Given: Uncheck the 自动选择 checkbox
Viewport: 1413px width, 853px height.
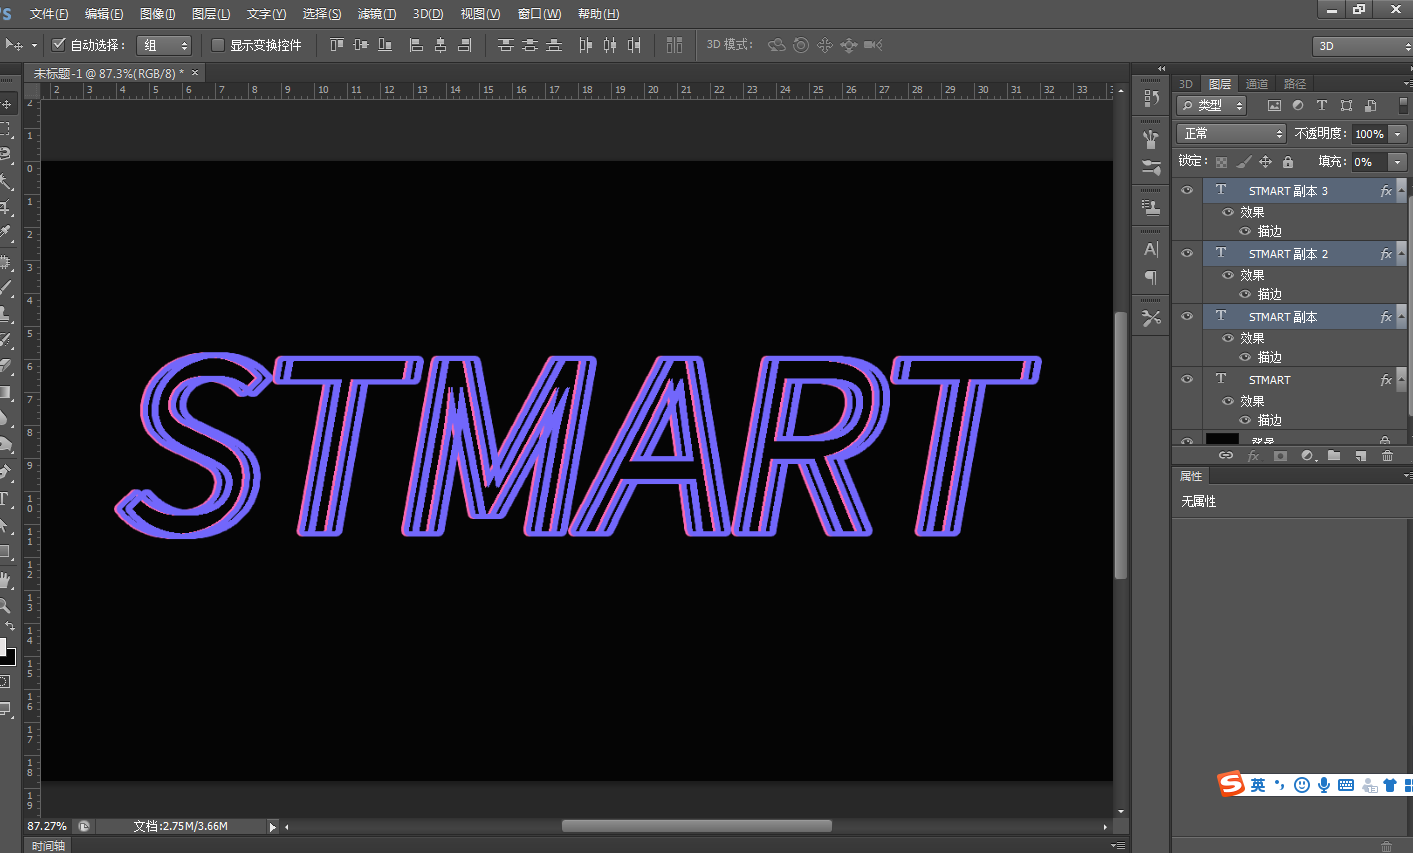Looking at the screenshot, I should (x=59, y=45).
